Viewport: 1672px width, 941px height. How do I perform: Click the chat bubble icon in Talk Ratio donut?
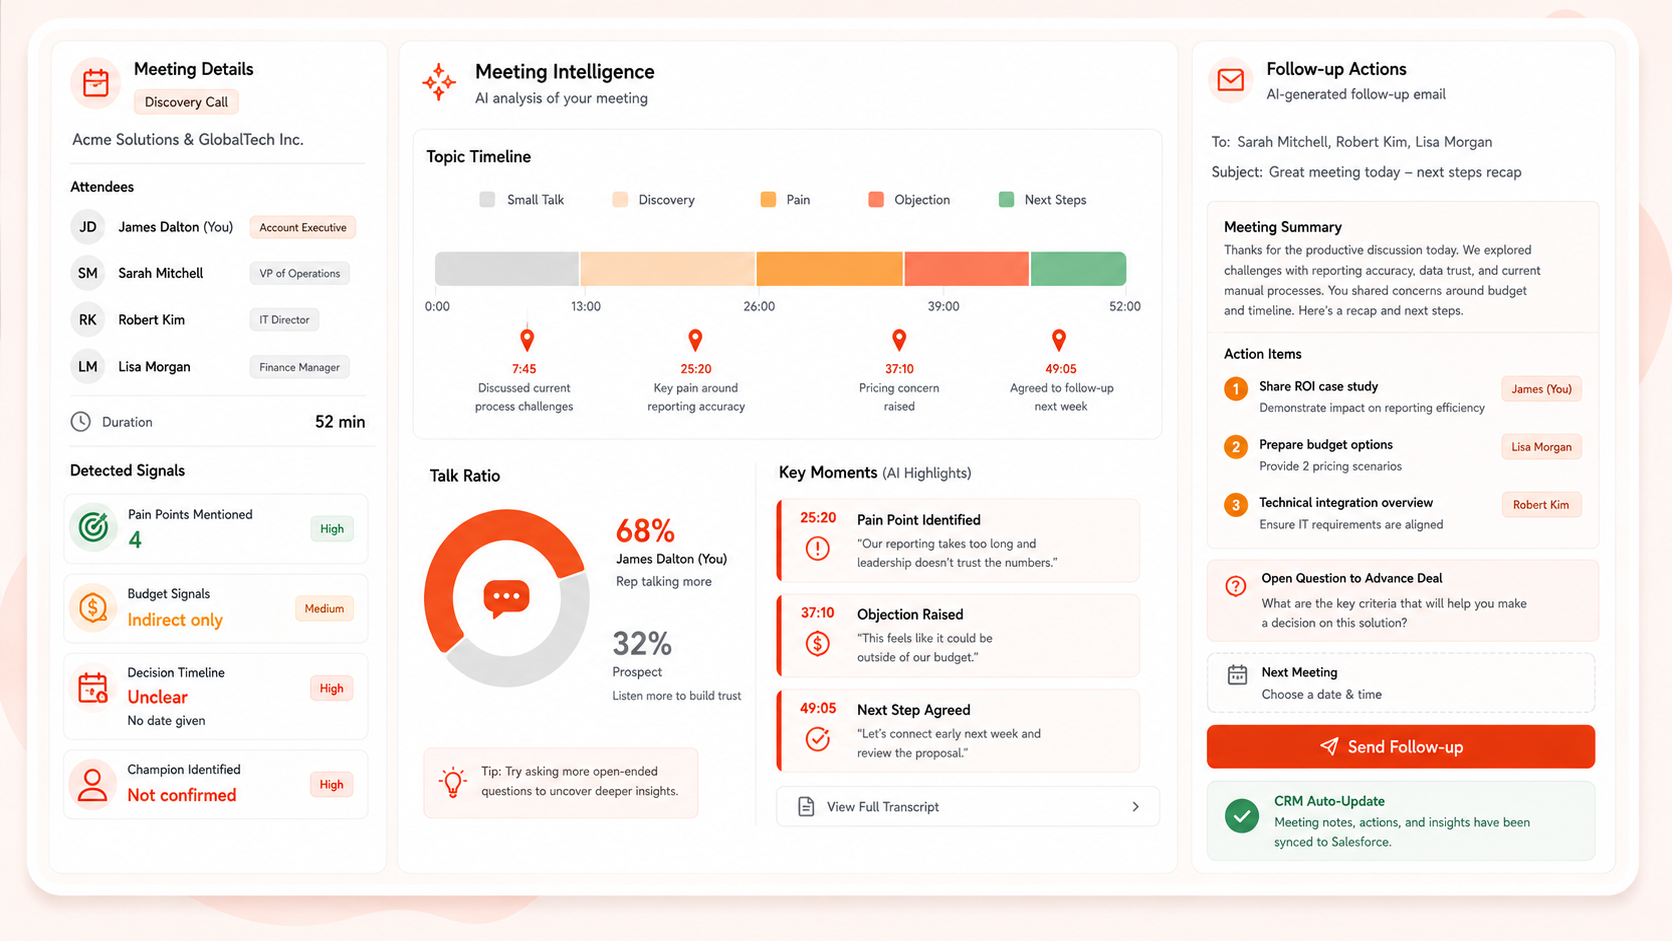[x=506, y=598]
